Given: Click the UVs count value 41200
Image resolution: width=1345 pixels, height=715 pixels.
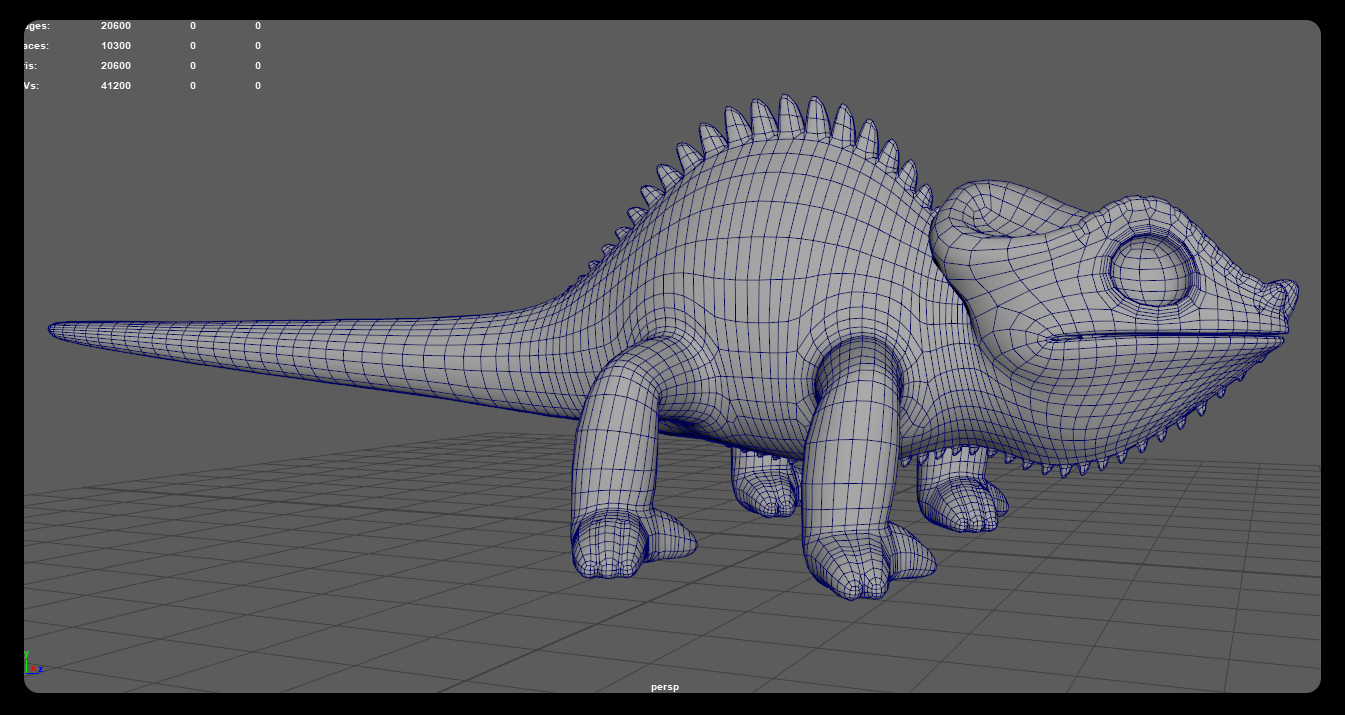Looking at the screenshot, I should point(115,86).
